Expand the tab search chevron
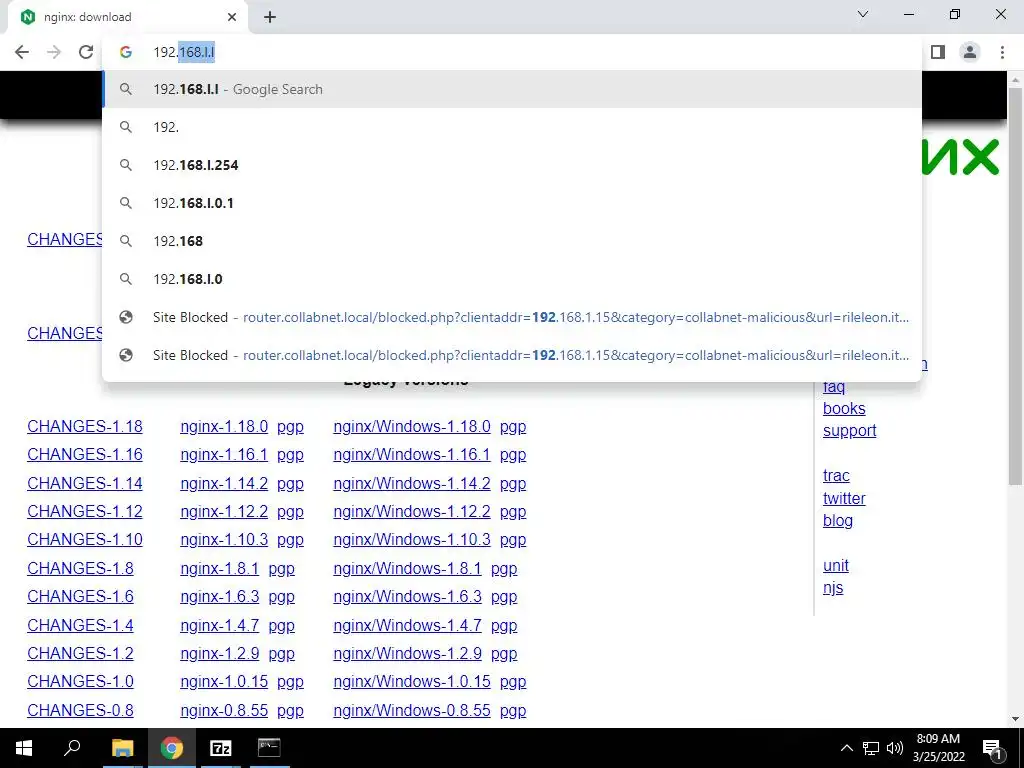Screen dimensions: 1024x768 [863, 14]
